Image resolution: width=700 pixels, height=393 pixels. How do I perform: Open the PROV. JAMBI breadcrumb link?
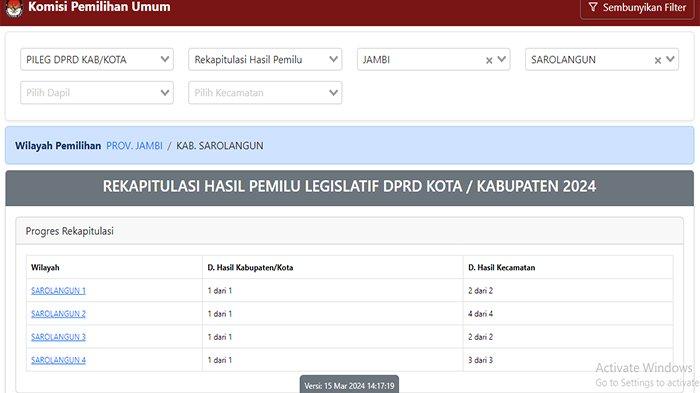coord(134,146)
